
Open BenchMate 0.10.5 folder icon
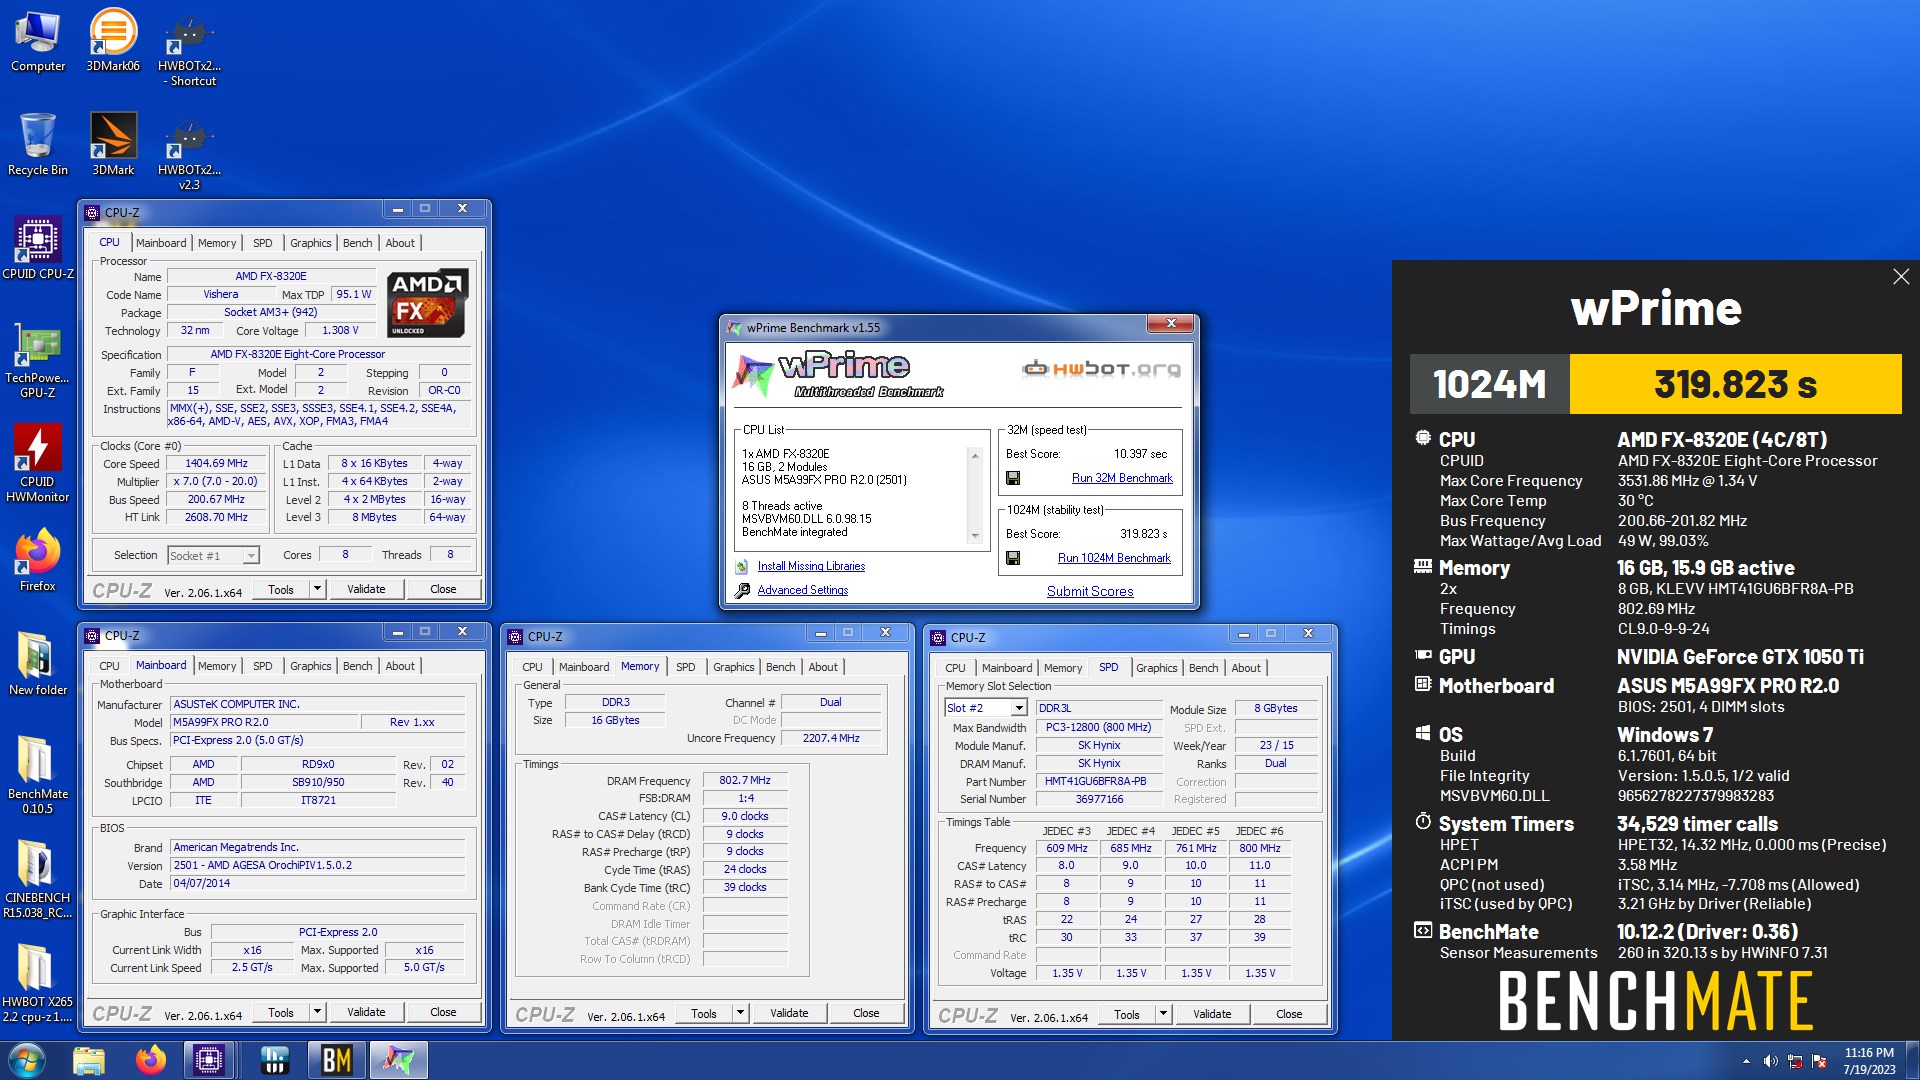click(38, 775)
